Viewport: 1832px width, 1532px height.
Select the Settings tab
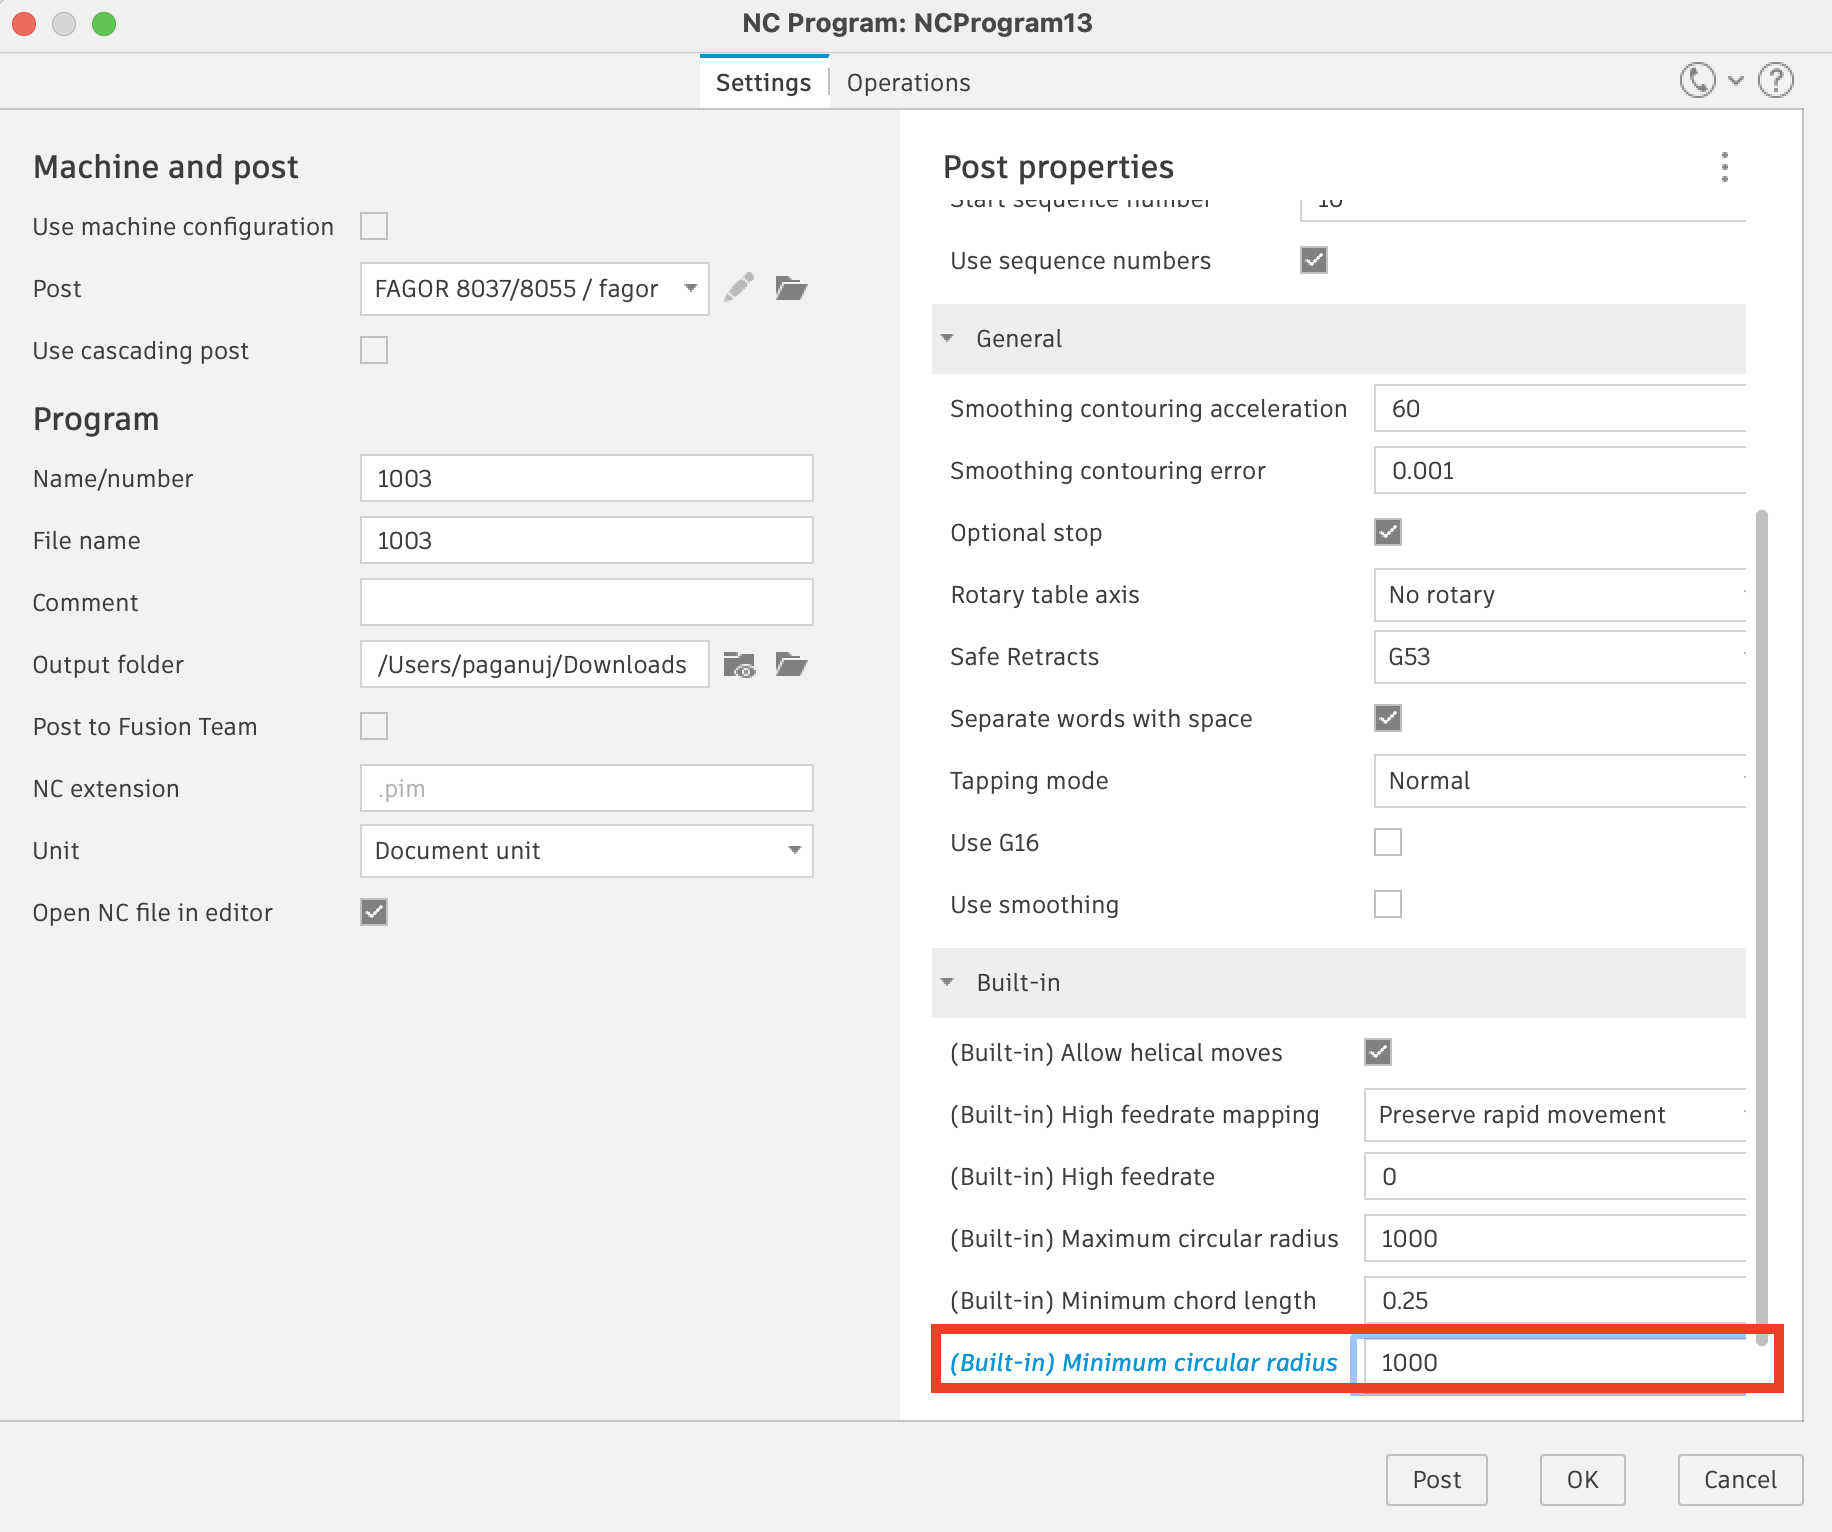(x=763, y=82)
